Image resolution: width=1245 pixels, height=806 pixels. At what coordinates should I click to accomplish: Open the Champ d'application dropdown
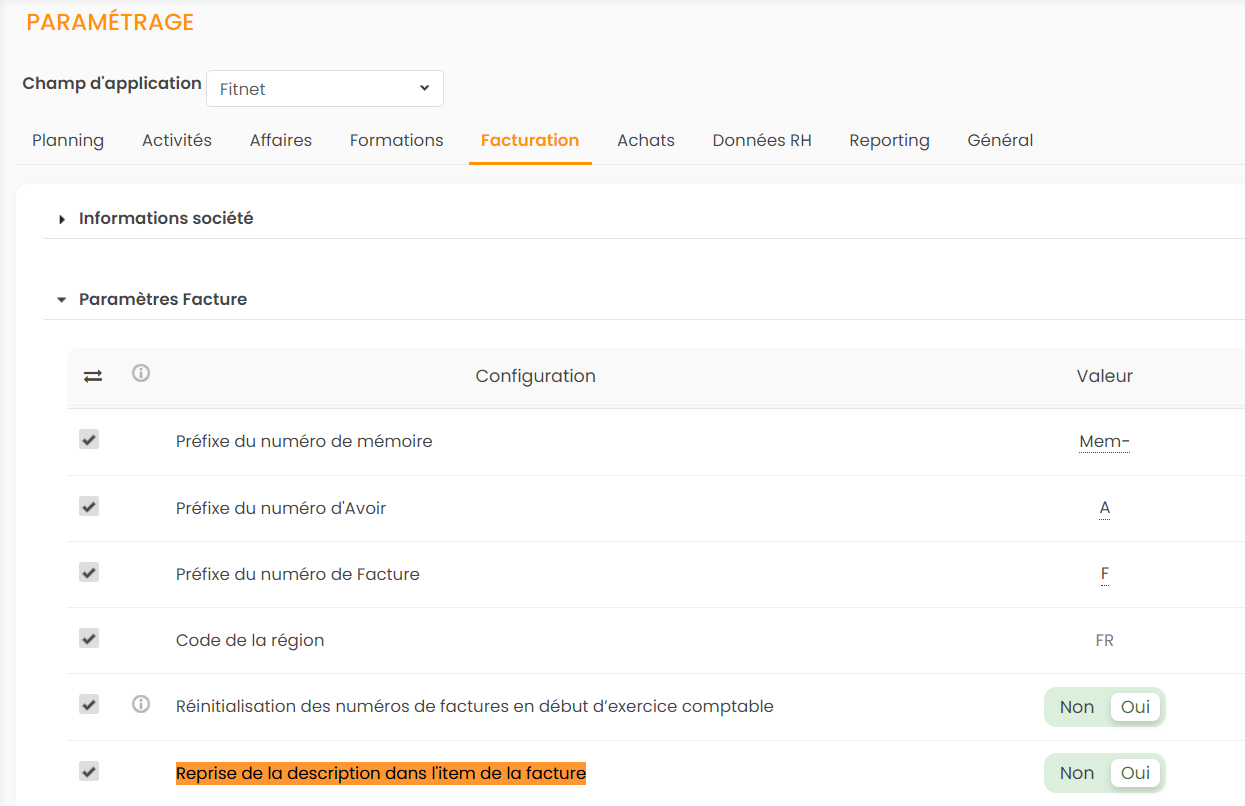324,89
